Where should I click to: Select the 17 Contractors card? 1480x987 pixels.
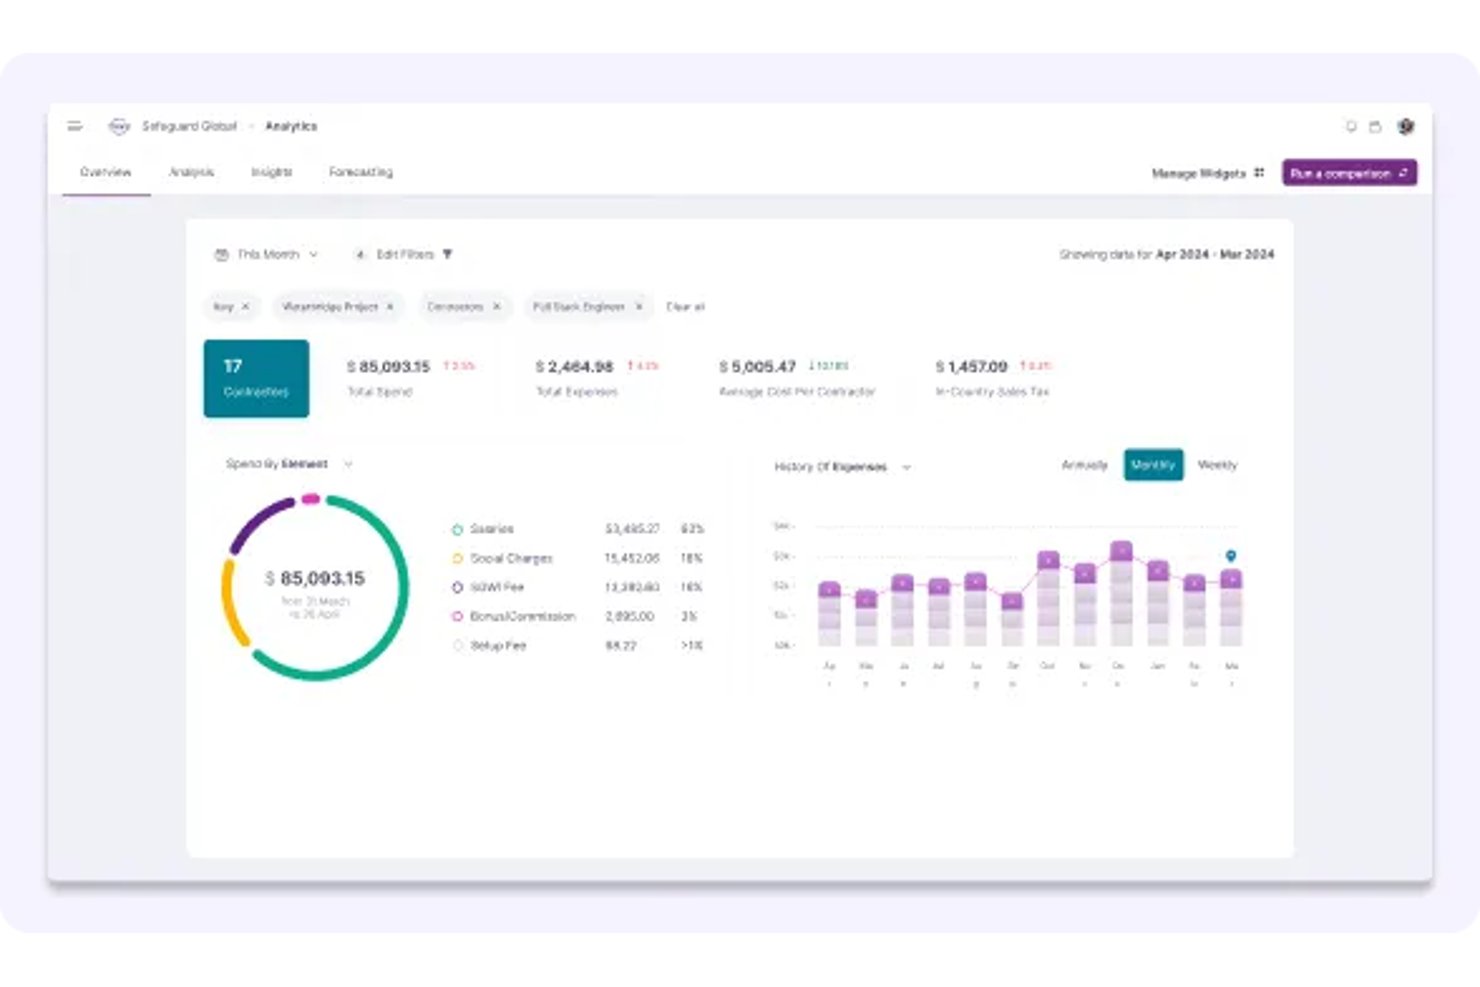[x=256, y=378]
